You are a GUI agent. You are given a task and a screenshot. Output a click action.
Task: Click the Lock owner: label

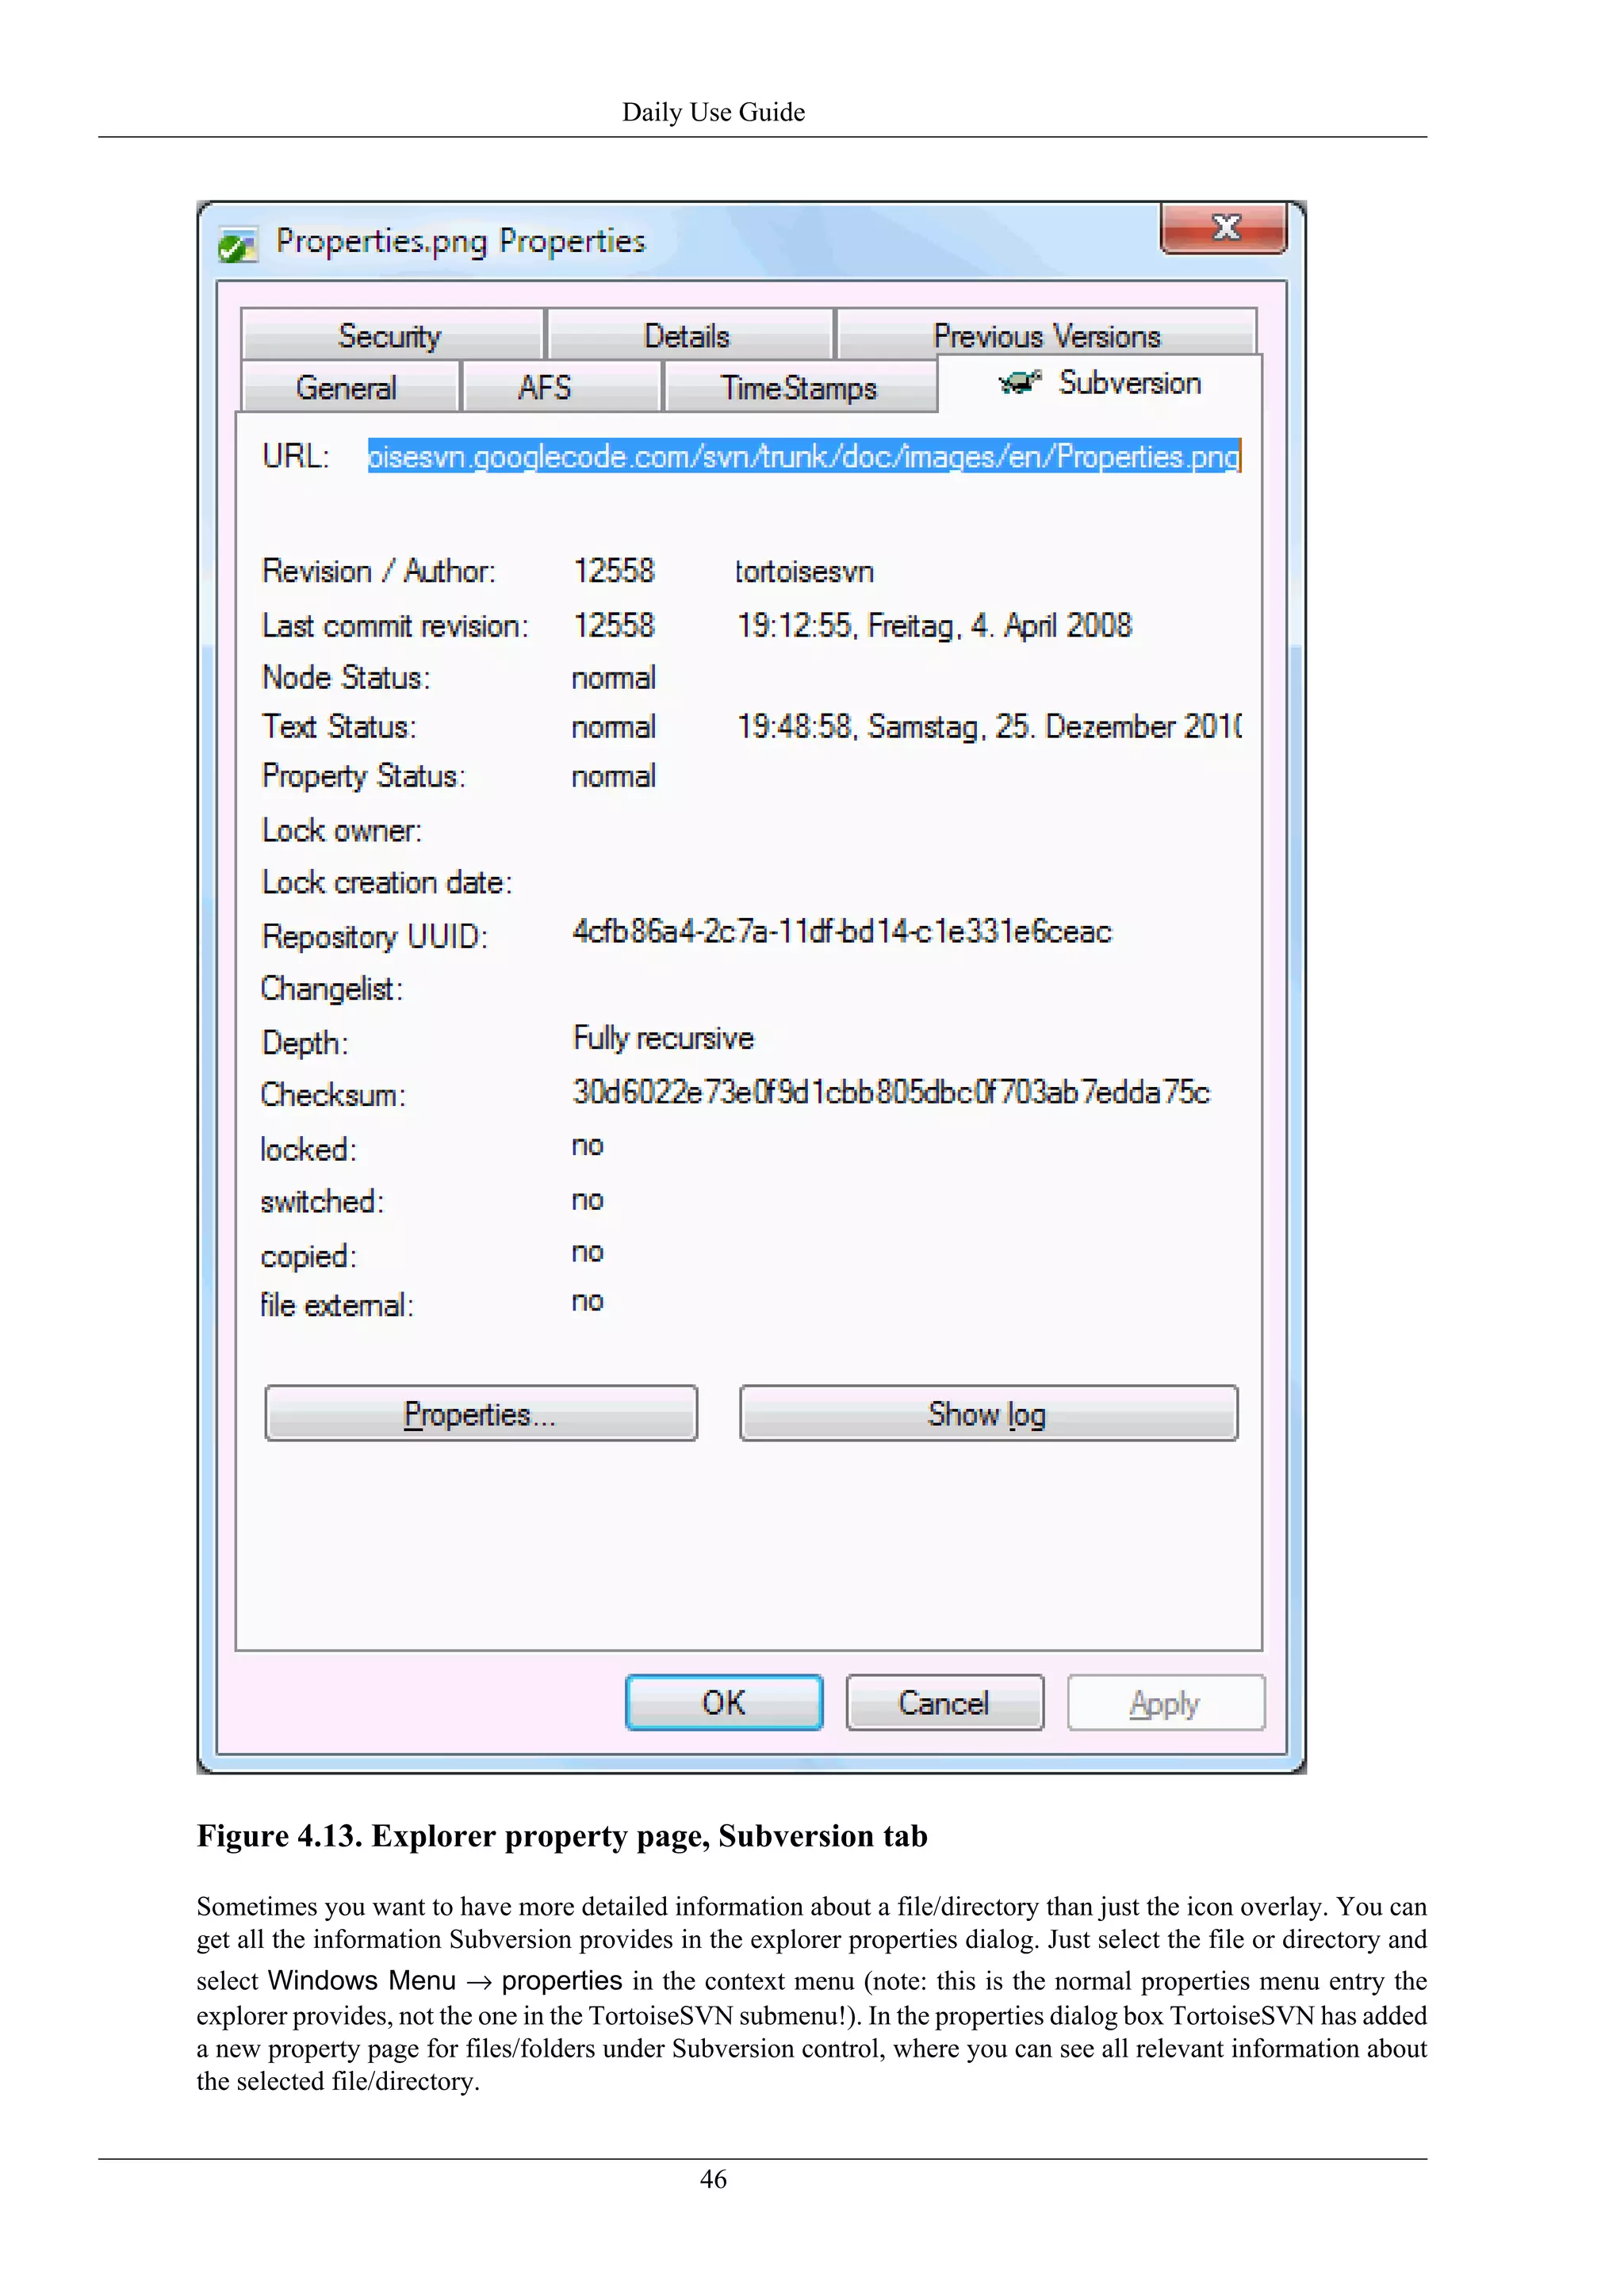(342, 830)
